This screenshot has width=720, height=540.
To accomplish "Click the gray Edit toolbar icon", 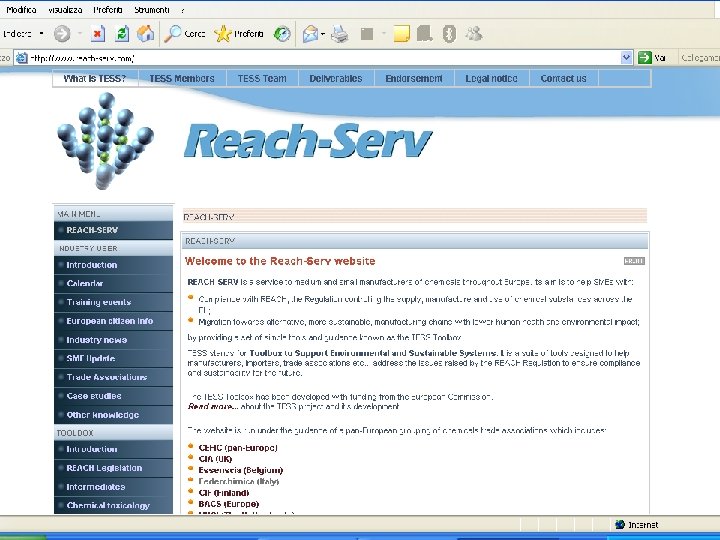I will point(367,34).
